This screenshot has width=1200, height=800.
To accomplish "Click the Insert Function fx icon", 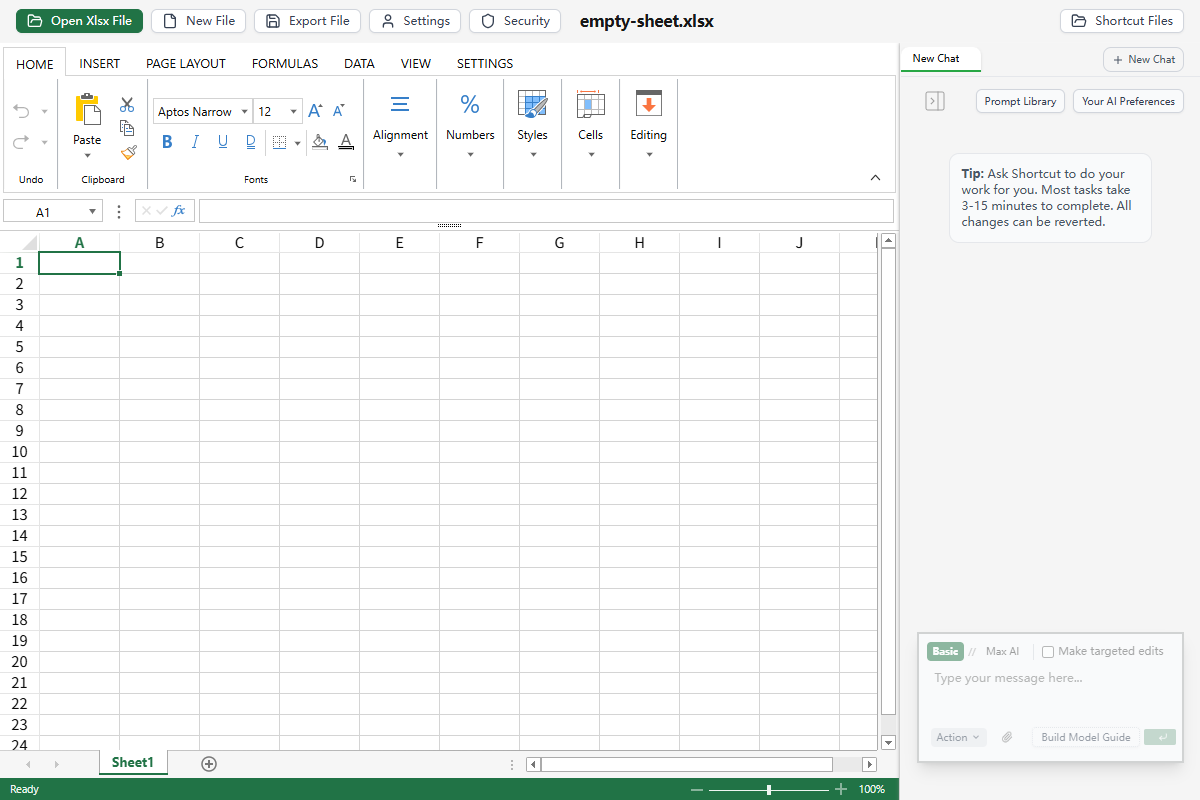I will 179,211.
